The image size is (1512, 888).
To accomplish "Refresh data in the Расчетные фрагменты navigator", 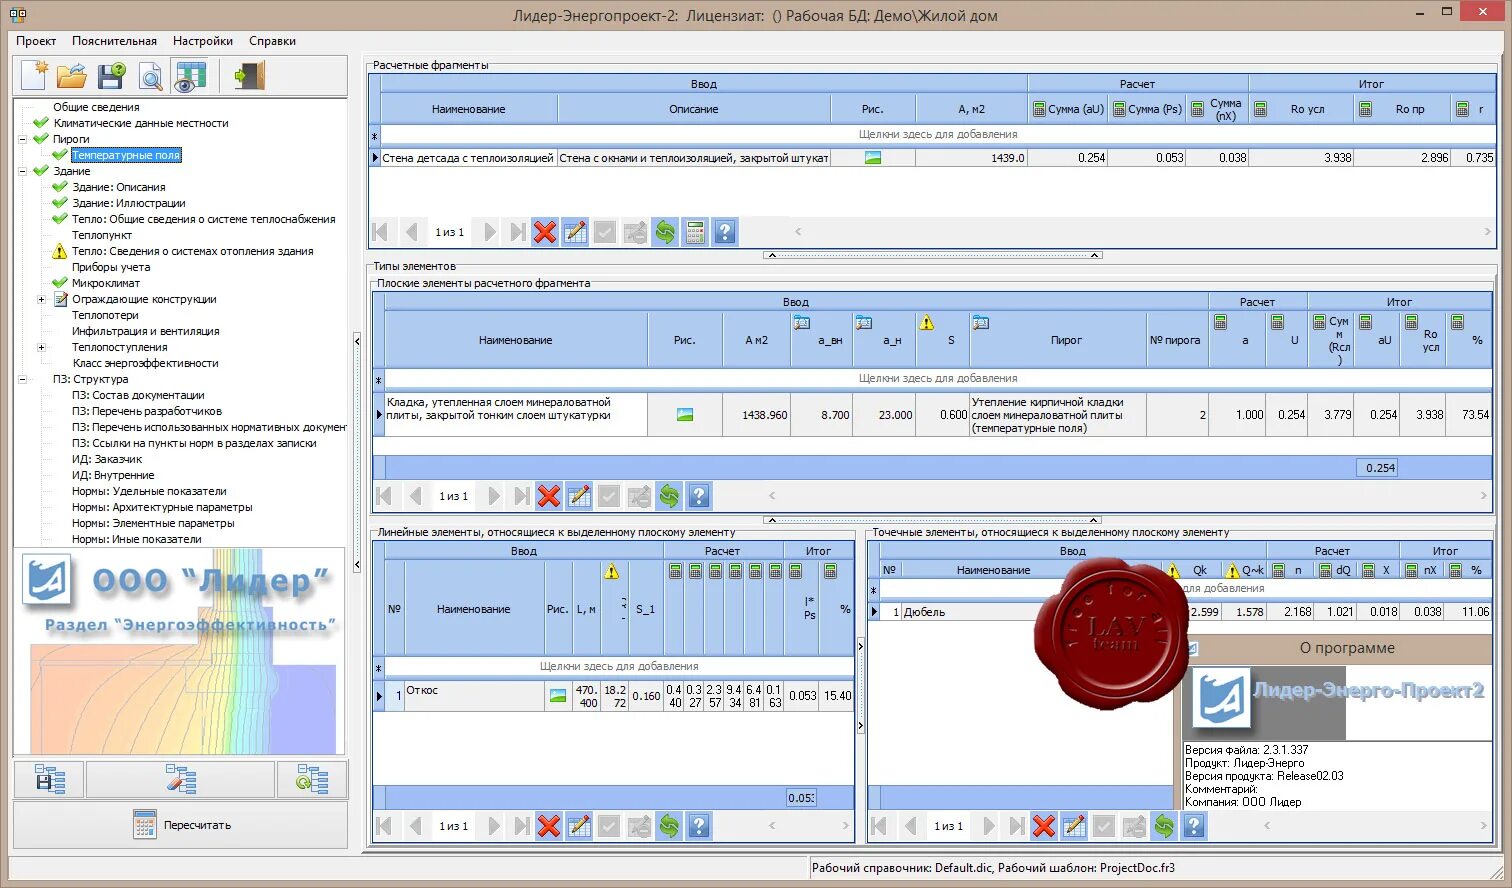I will [x=665, y=233].
